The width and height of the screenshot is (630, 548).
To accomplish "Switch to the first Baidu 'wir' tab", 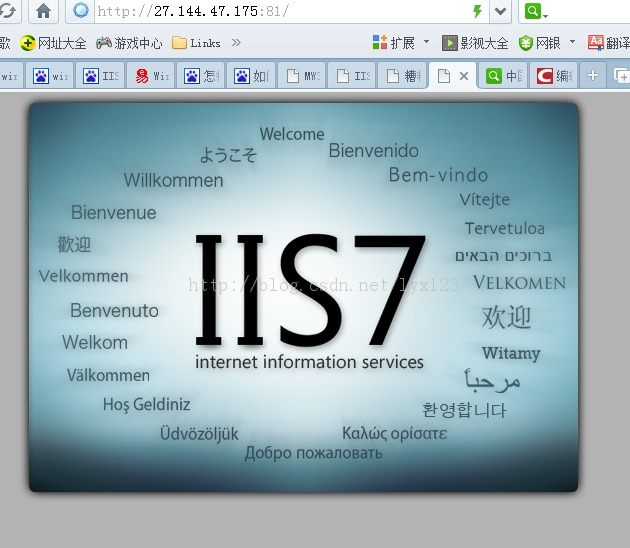I will click(x=50, y=76).
